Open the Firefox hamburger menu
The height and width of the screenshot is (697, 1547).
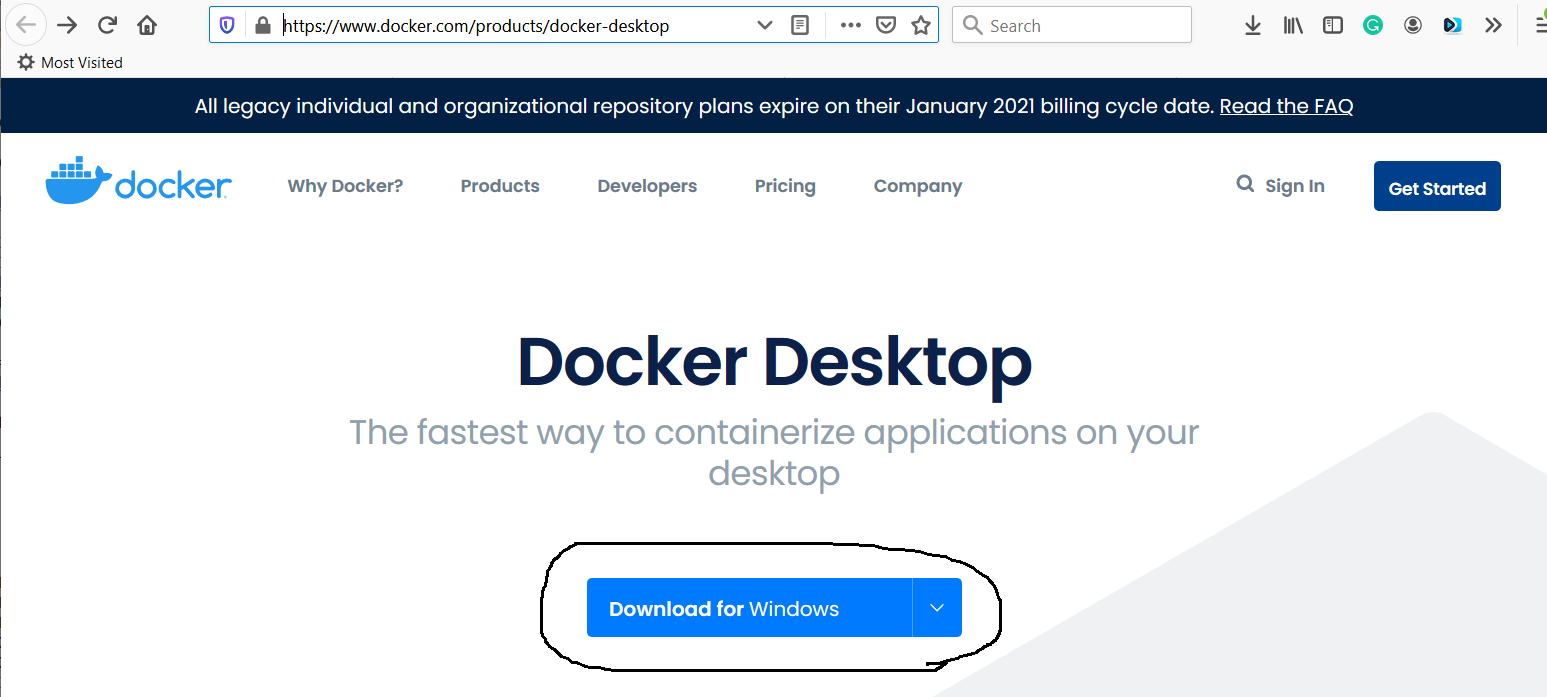click(x=1540, y=26)
